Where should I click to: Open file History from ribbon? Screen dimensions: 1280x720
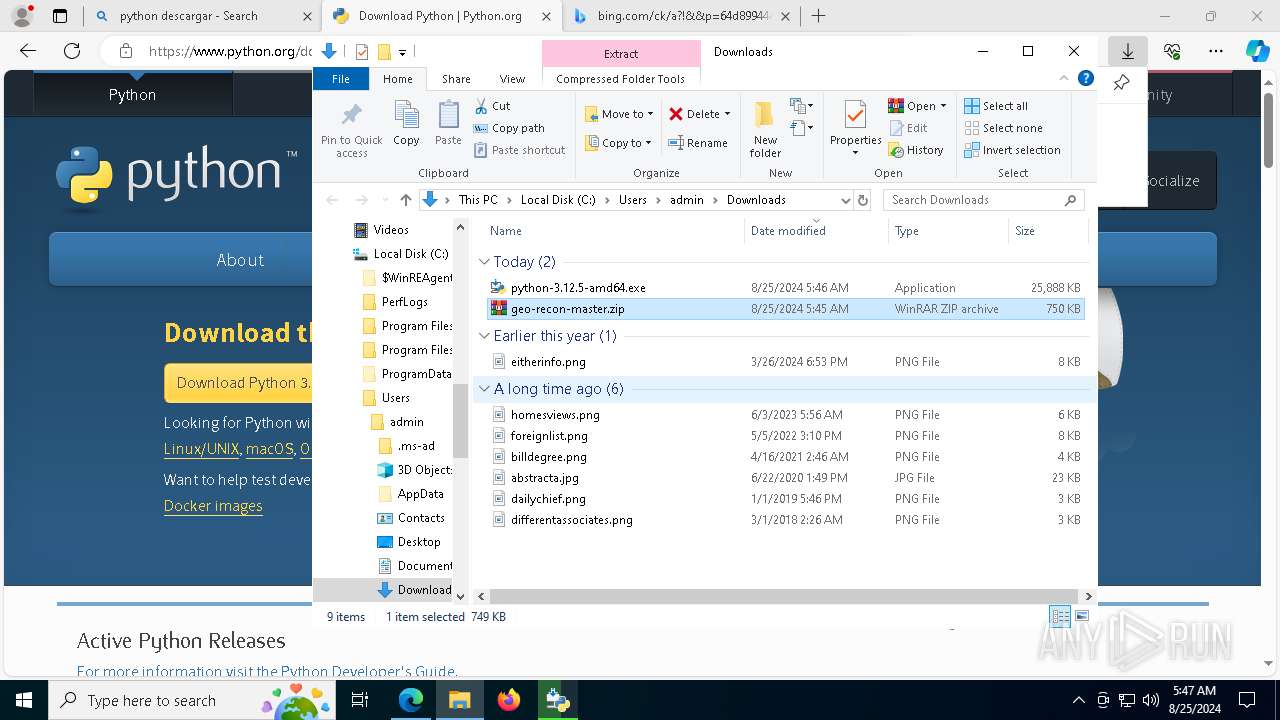(915, 150)
